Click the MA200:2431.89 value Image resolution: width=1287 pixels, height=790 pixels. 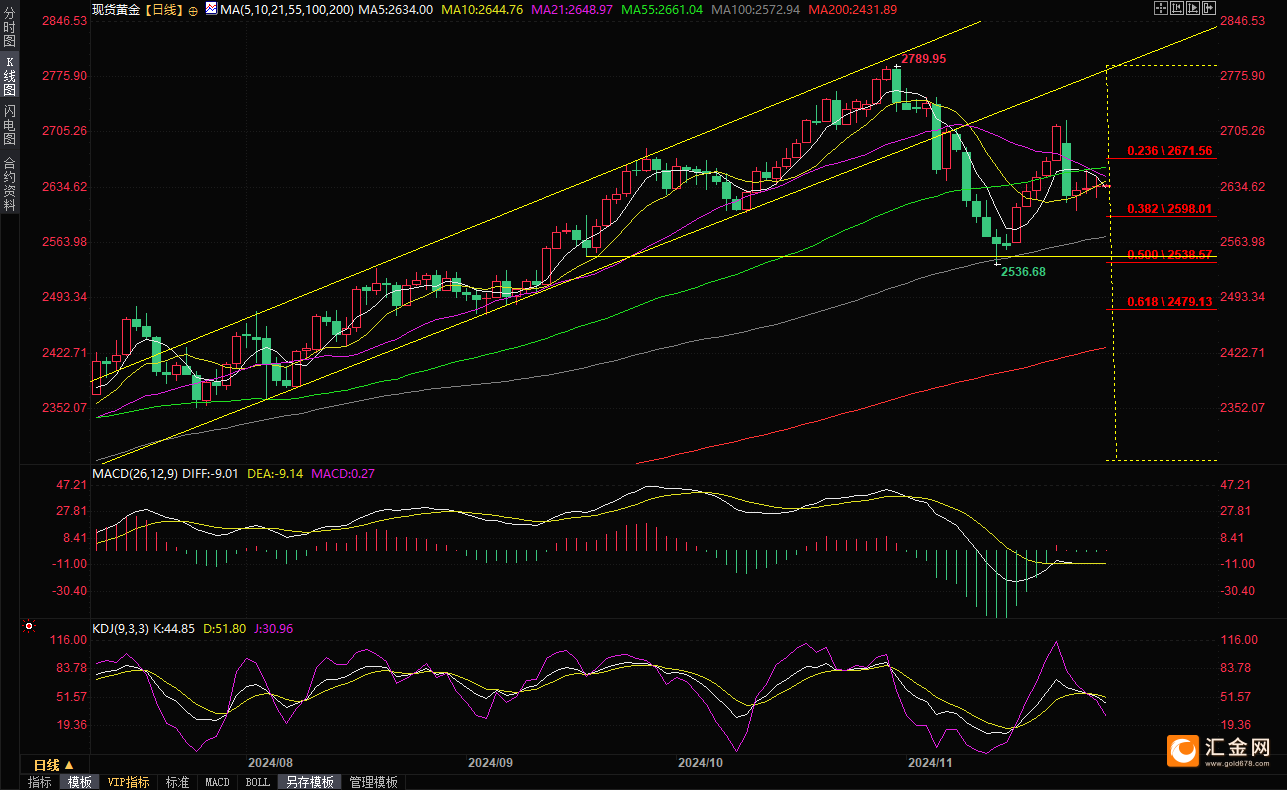click(x=852, y=9)
